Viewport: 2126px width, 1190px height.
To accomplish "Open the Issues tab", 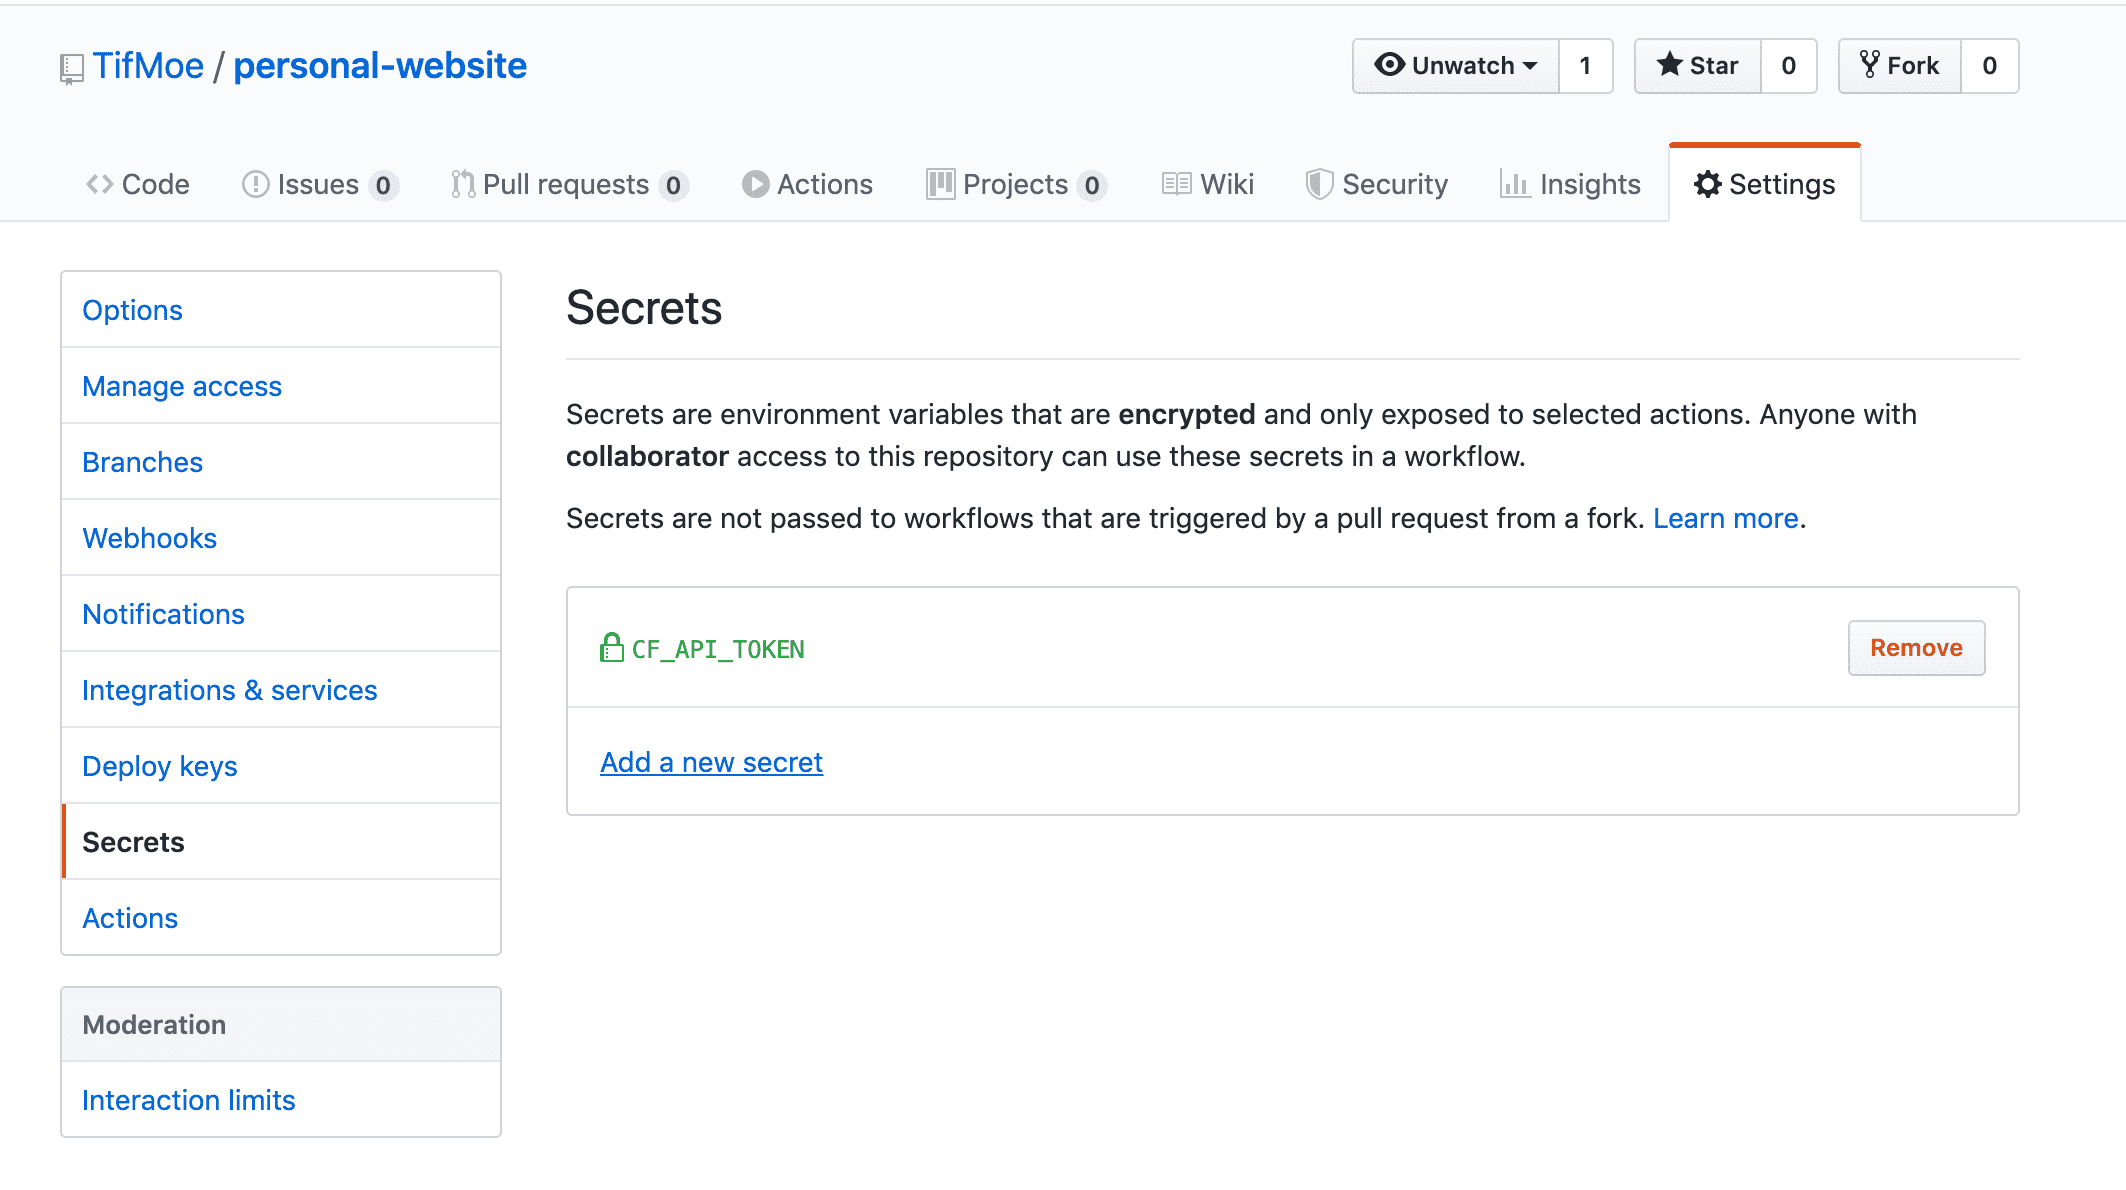I will click(319, 185).
